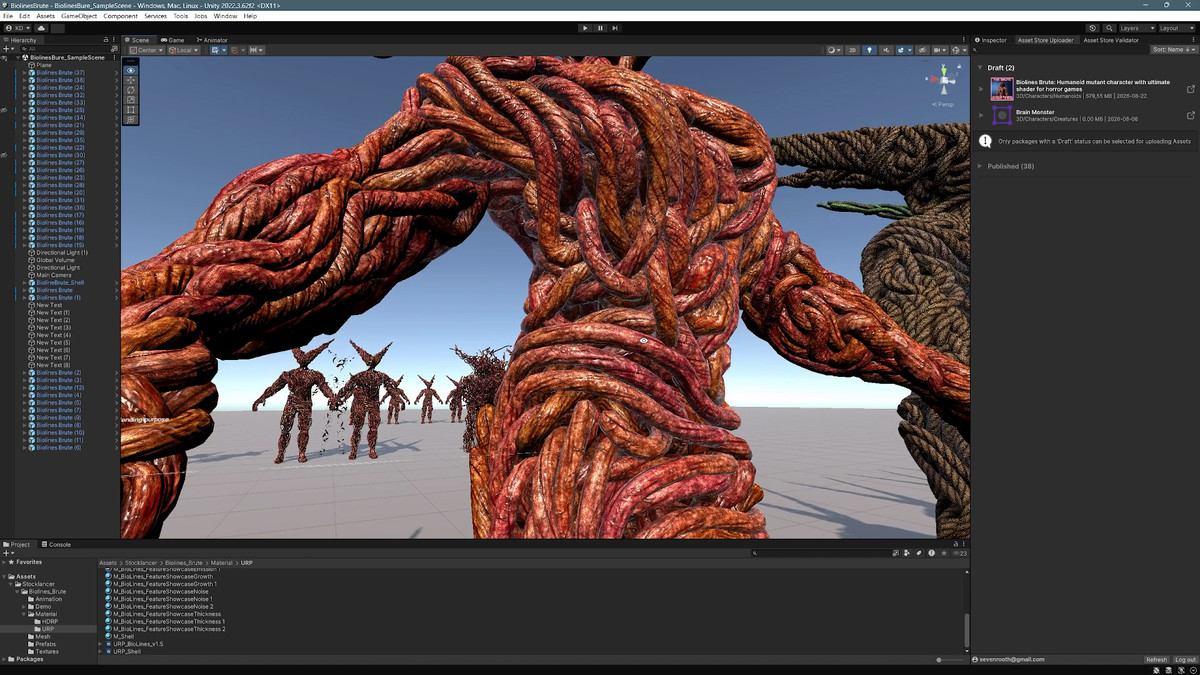
Task: Toggle Project hidden packages visibility count
Action: pos(959,553)
